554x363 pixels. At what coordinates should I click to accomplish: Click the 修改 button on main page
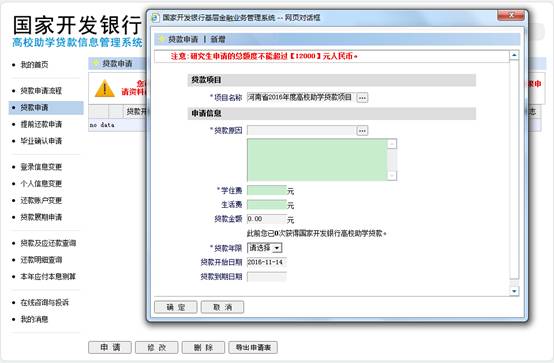pos(157,347)
